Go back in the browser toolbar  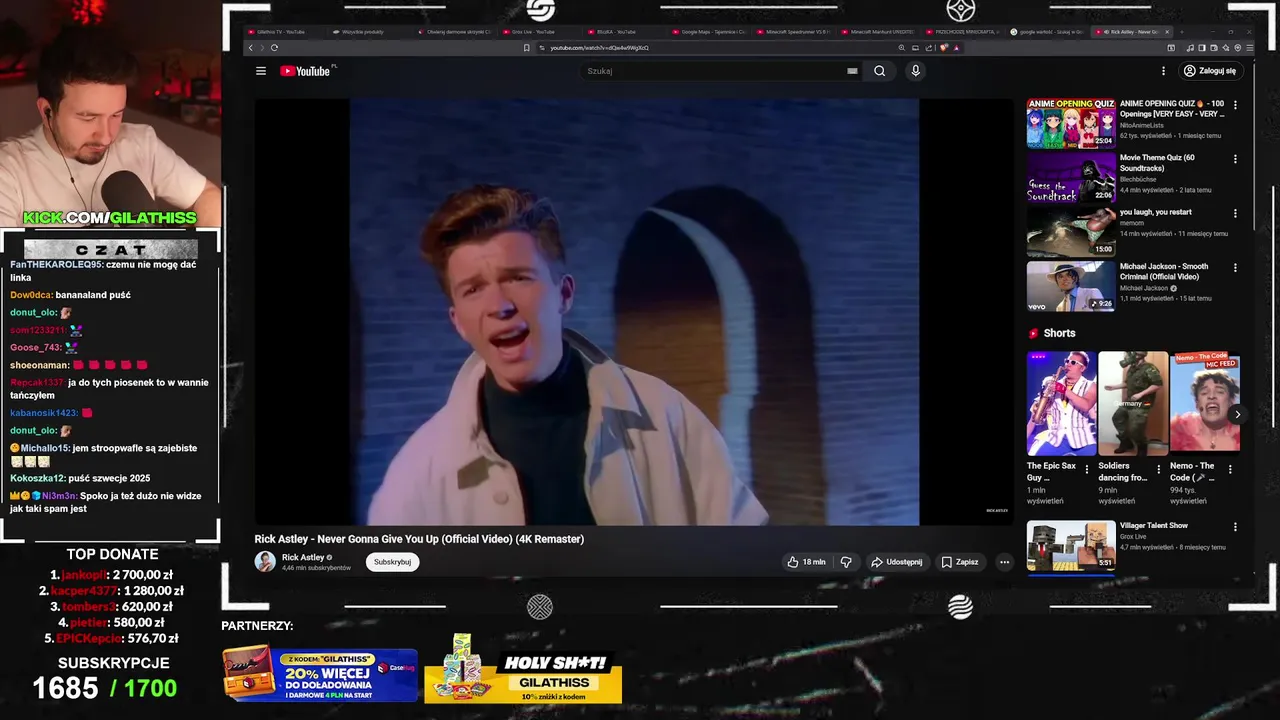point(251,47)
